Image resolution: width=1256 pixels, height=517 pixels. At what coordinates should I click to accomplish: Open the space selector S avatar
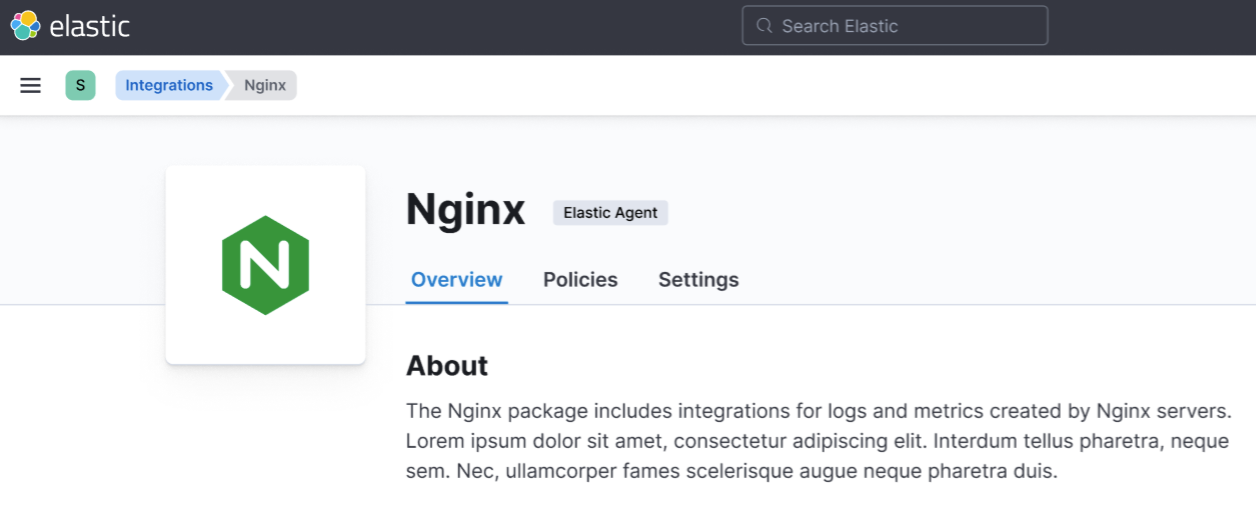80,85
